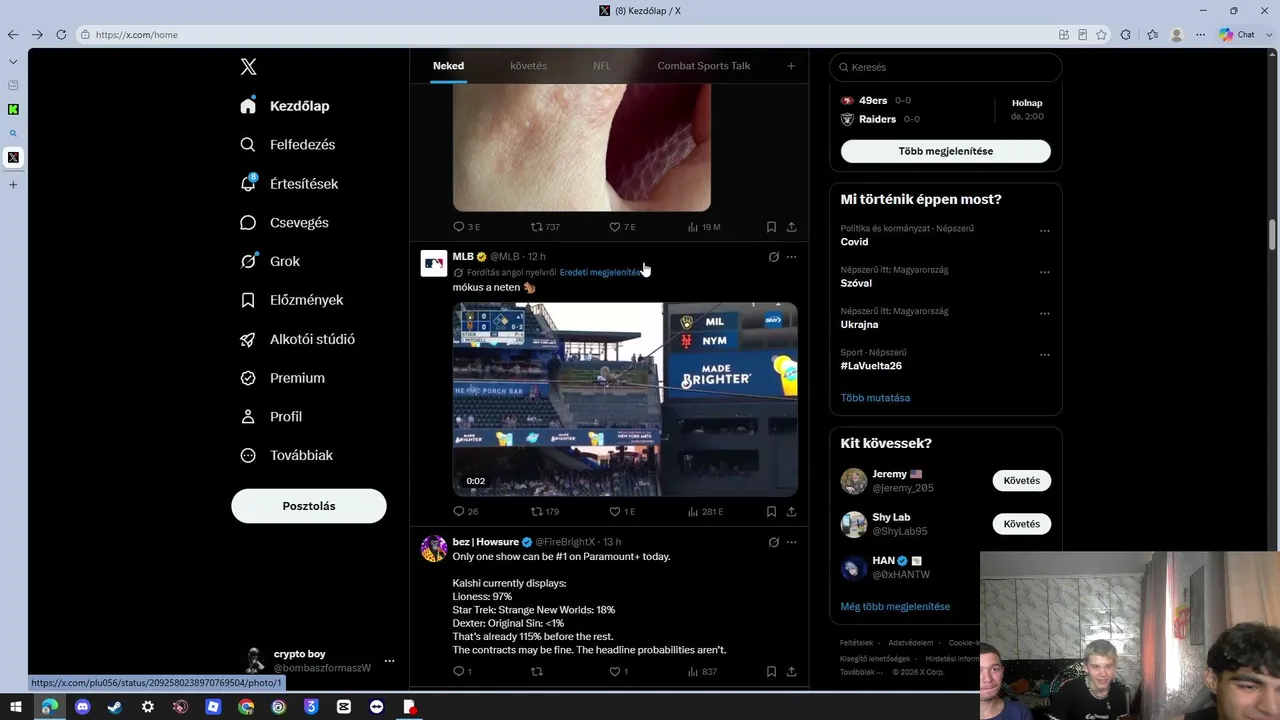Image resolution: width=1280 pixels, height=720 pixels.
Task: Open Chrome from taskbar
Action: pyautogui.click(x=246, y=707)
